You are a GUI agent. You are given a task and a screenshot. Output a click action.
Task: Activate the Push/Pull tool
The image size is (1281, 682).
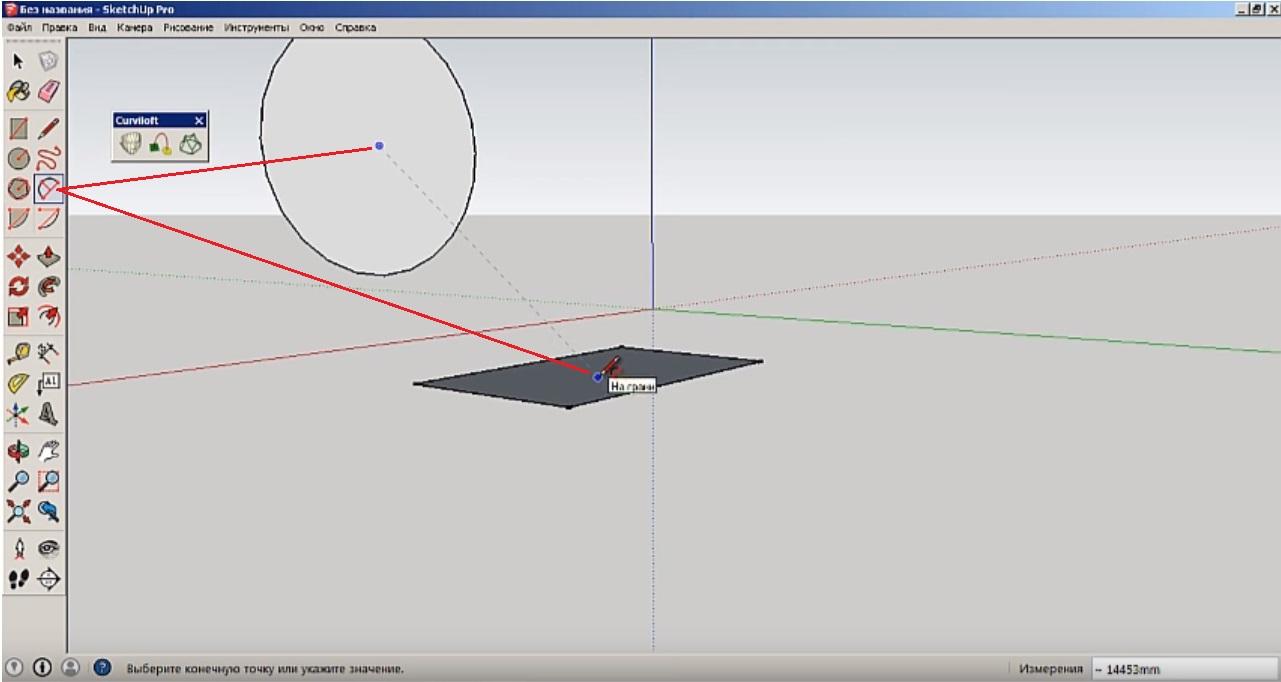48,257
